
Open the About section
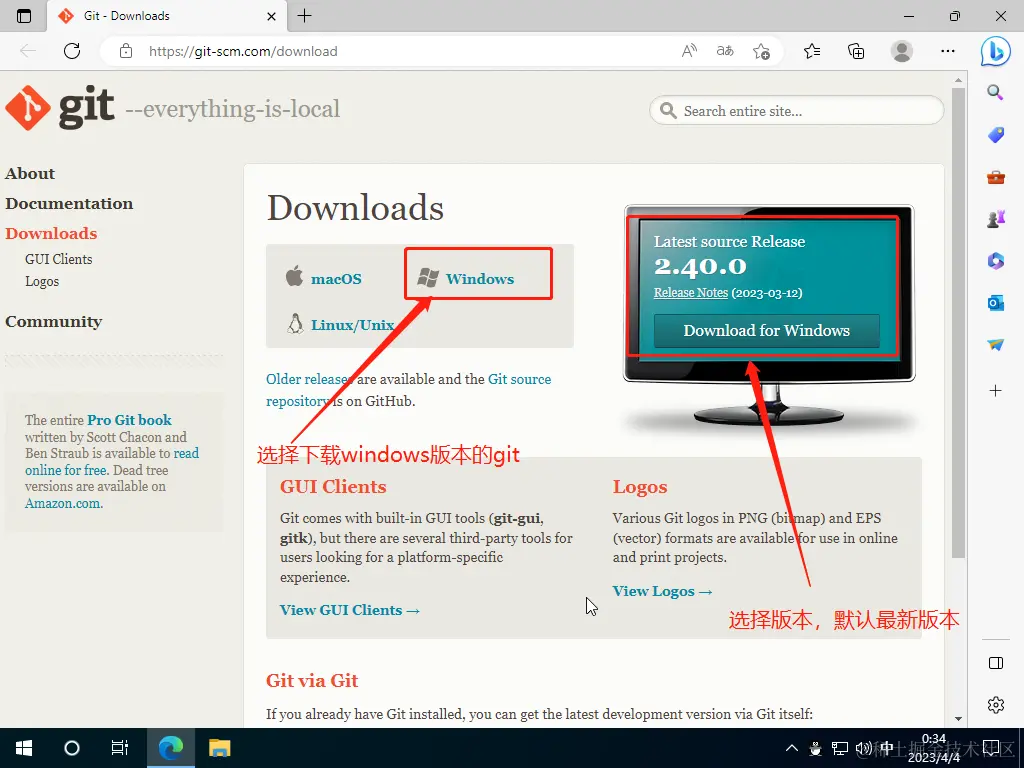click(30, 174)
